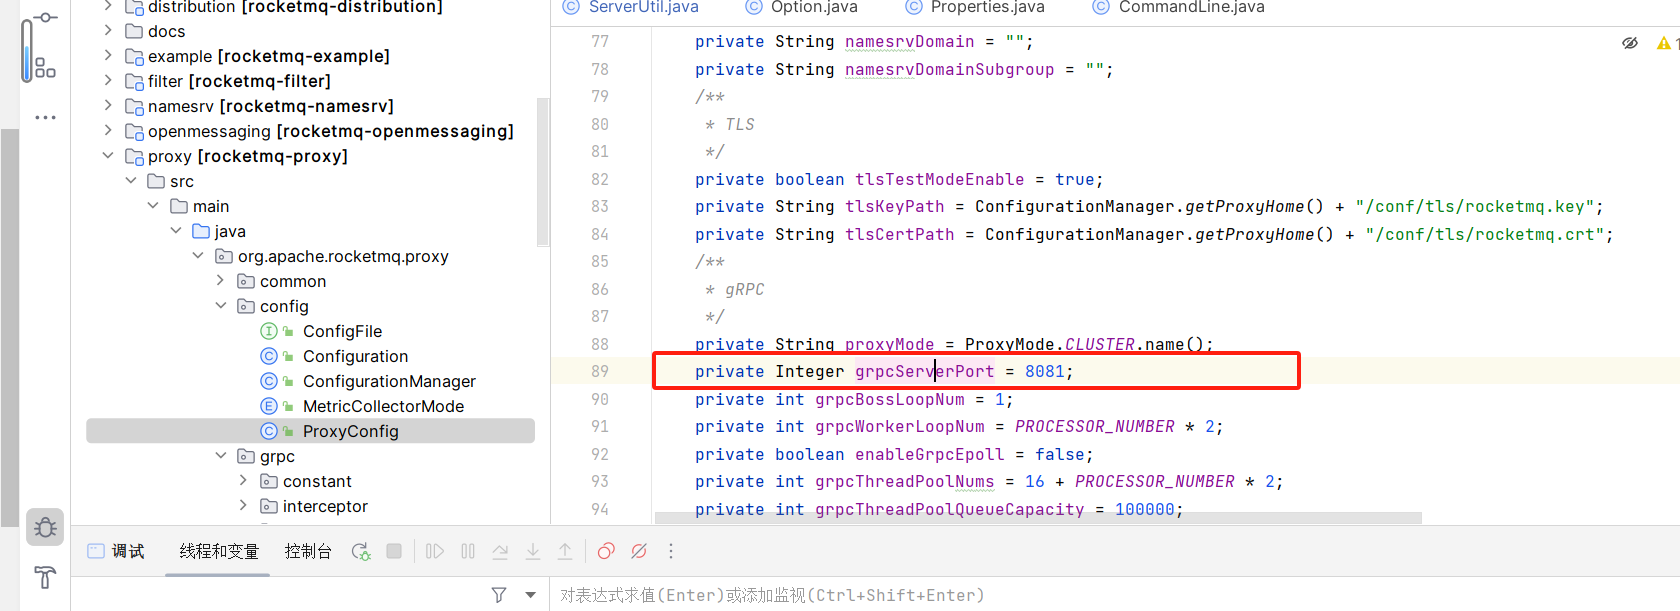
Task: Collapse the java source folder
Action: pos(176,231)
